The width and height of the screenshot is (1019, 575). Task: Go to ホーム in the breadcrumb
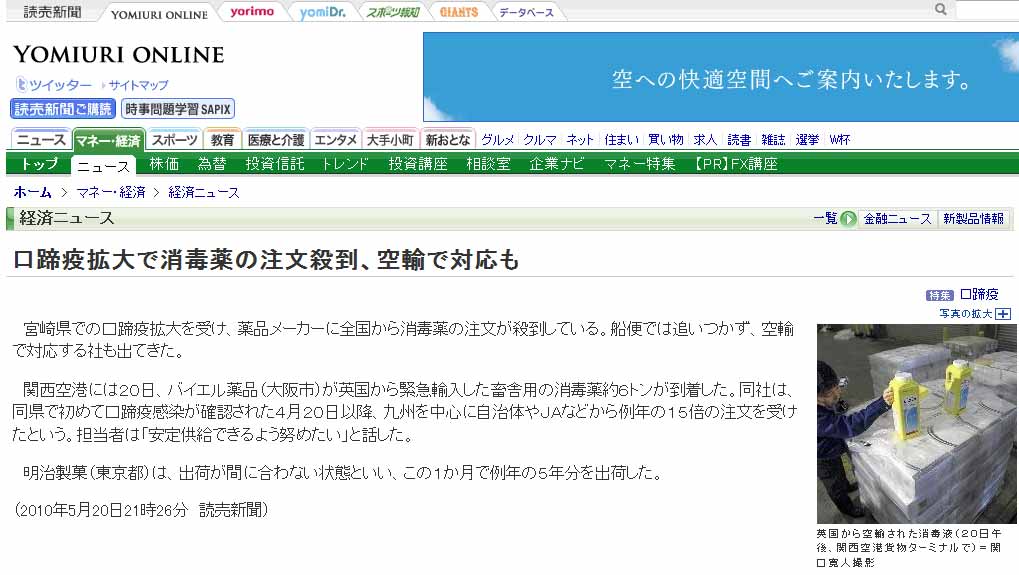[x=33, y=192]
